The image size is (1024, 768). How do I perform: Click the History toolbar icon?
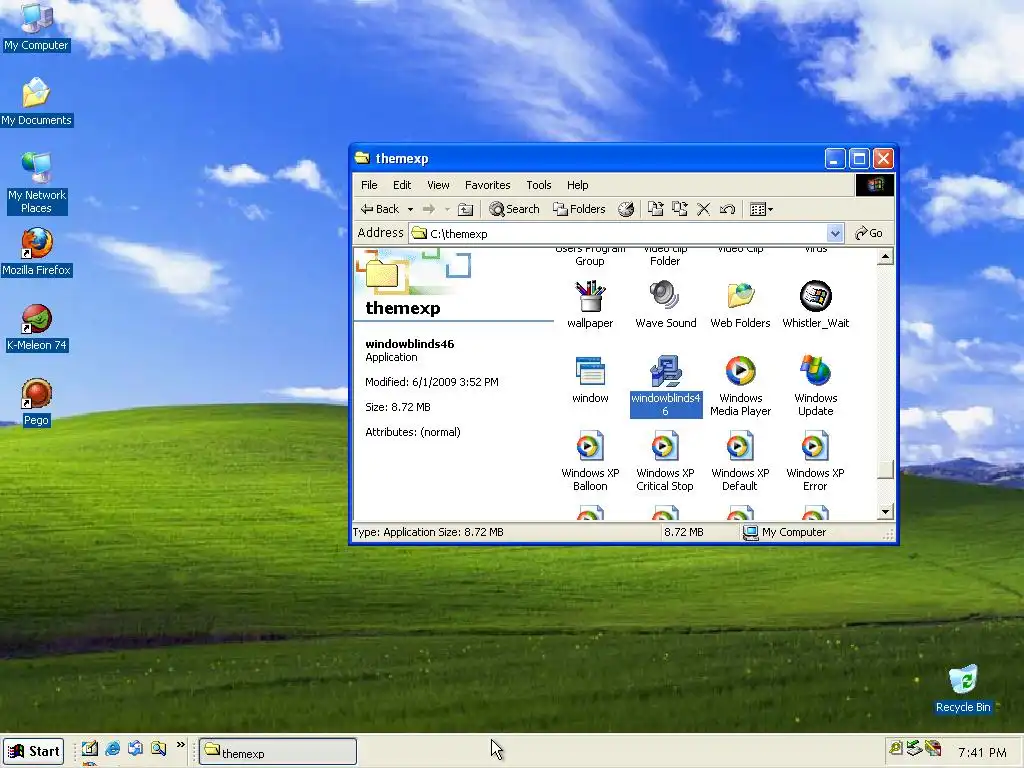(x=626, y=209)
